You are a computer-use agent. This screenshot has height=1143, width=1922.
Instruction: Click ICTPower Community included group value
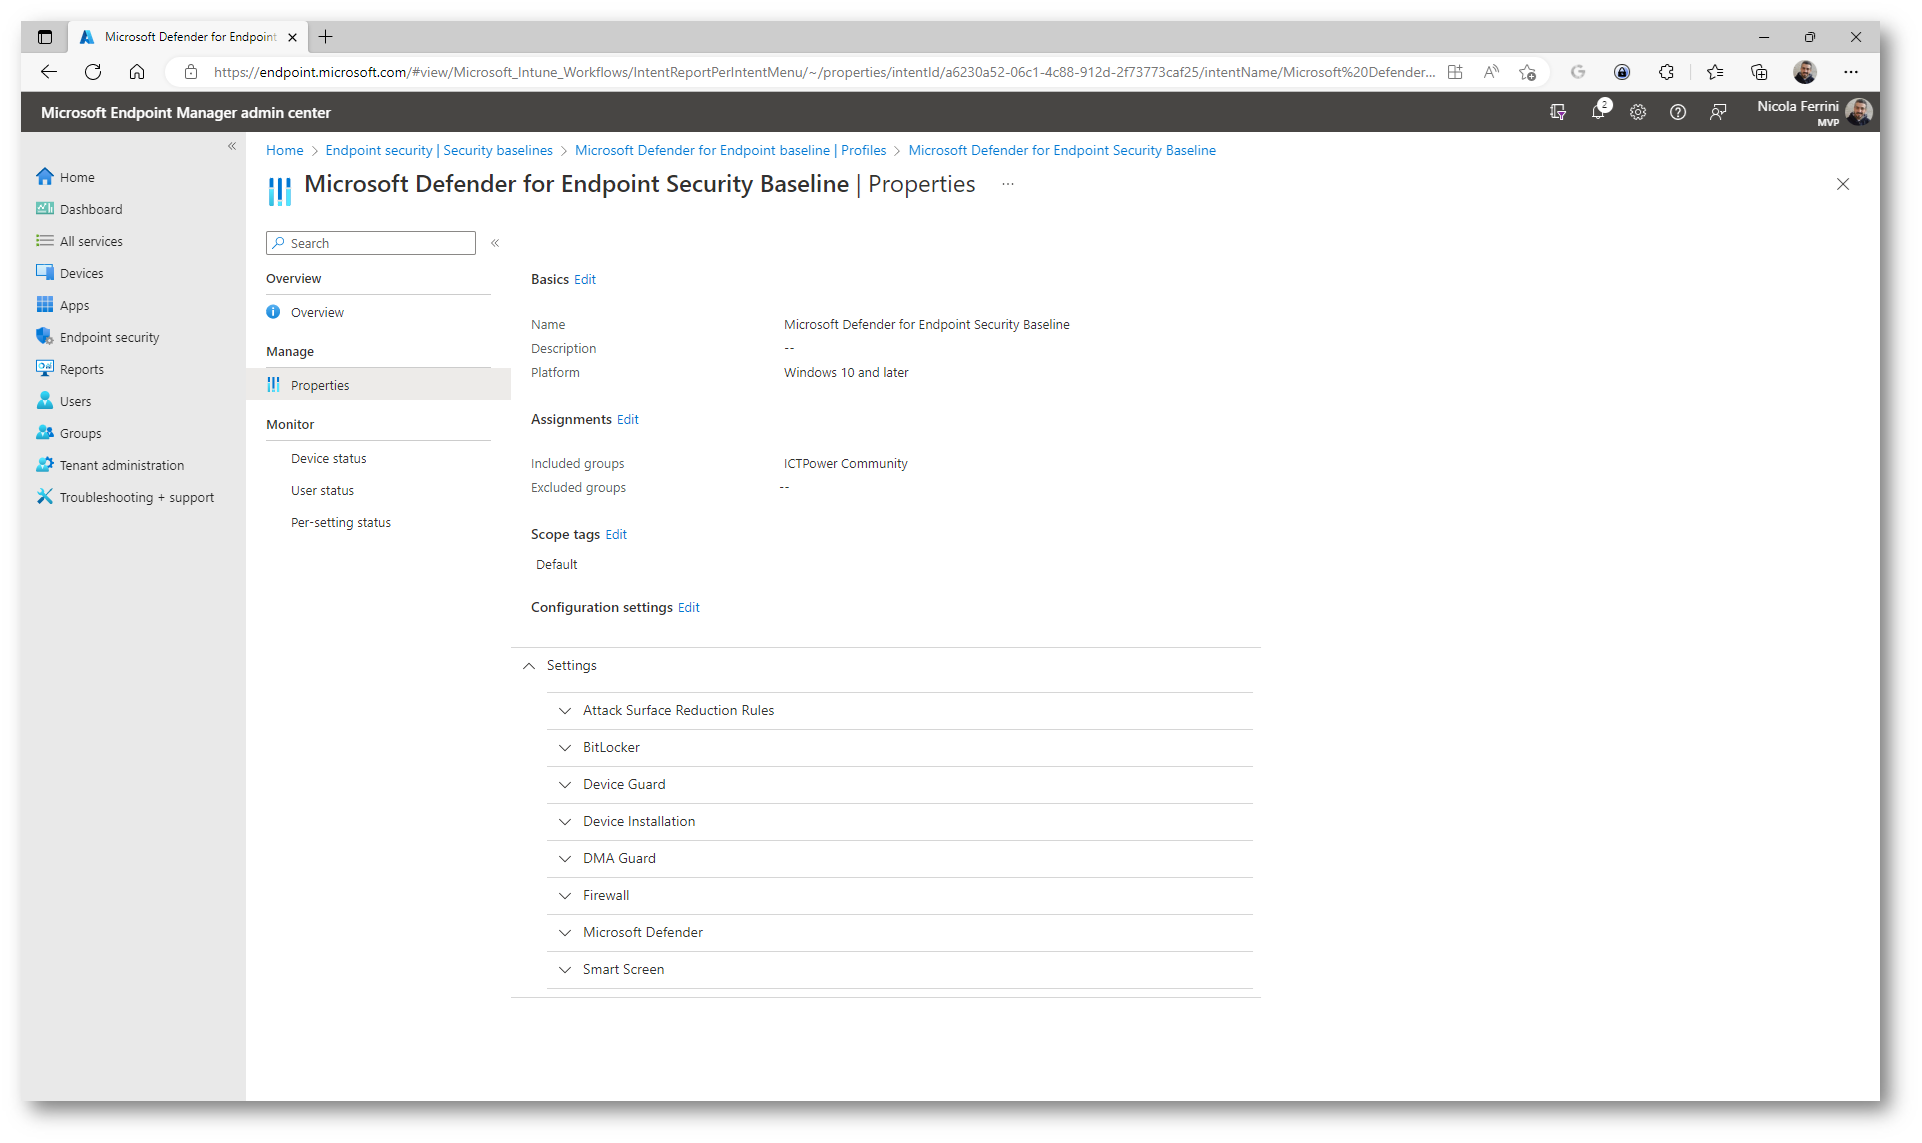[845, 464]
